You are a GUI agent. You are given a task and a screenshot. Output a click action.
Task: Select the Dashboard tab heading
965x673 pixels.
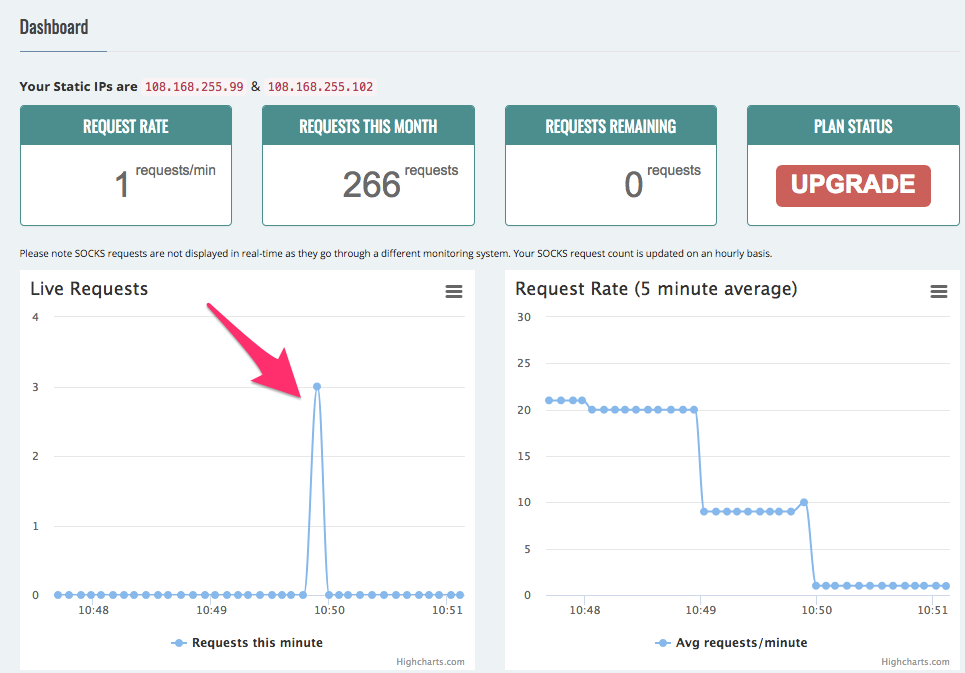pos(54,27)
